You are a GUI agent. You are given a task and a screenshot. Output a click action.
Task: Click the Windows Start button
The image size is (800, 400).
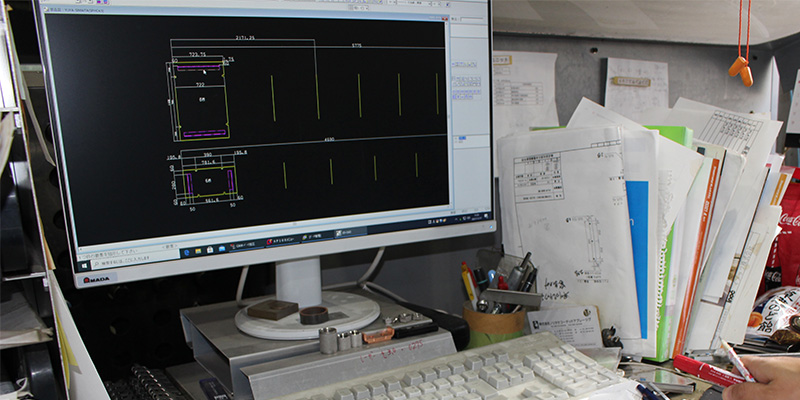(x=83, y=266)
